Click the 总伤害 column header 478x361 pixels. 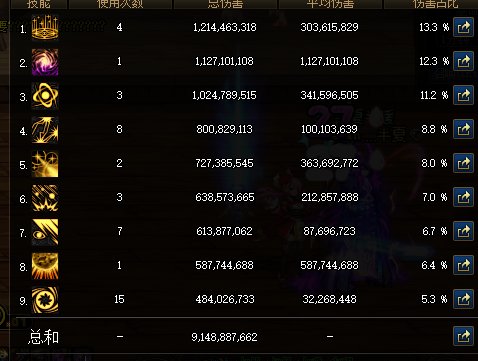point(225,4)
